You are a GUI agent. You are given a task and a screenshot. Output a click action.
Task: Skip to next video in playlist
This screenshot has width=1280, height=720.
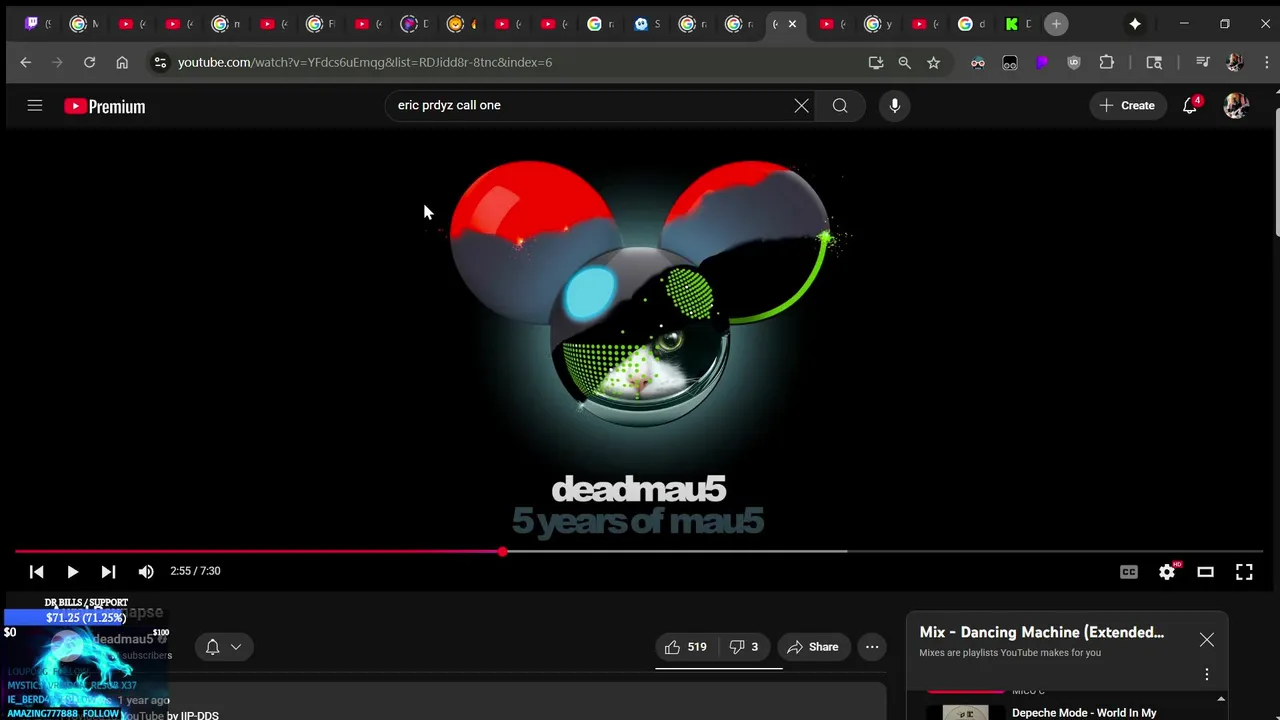[x=108, y=571]
